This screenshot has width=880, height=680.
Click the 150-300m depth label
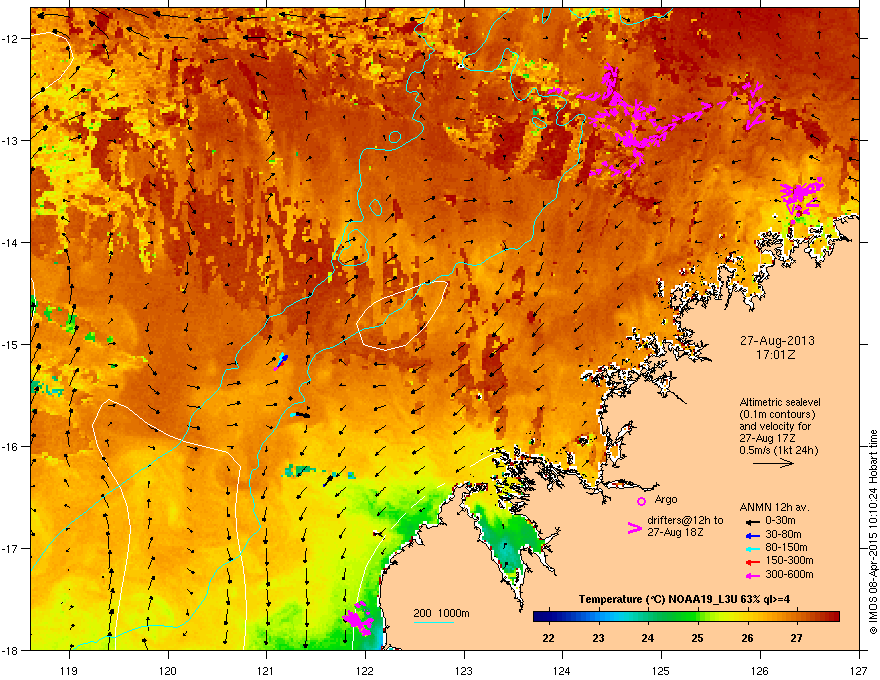(x=789, y=560)
